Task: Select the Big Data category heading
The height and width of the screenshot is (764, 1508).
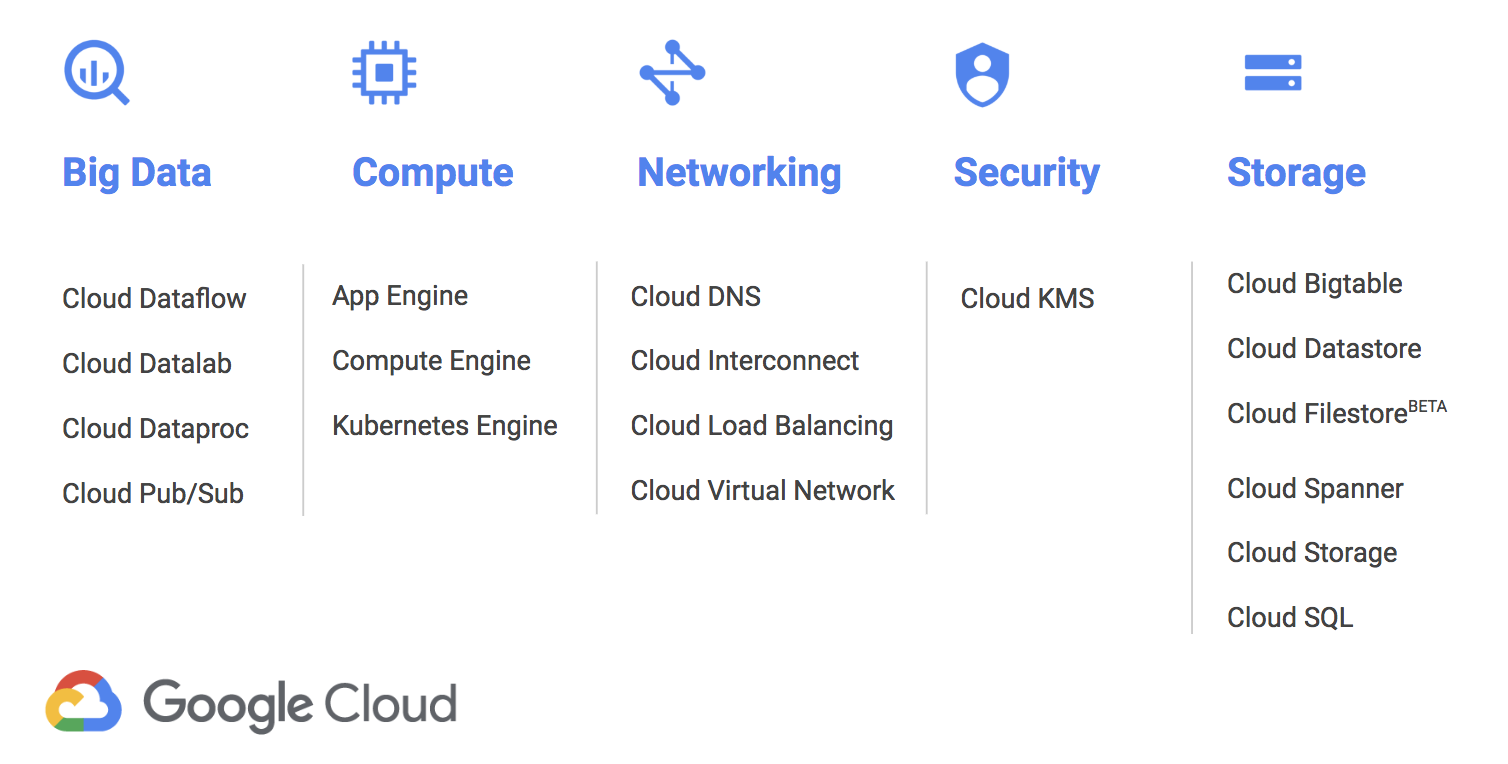Action: tap(137, 173)
